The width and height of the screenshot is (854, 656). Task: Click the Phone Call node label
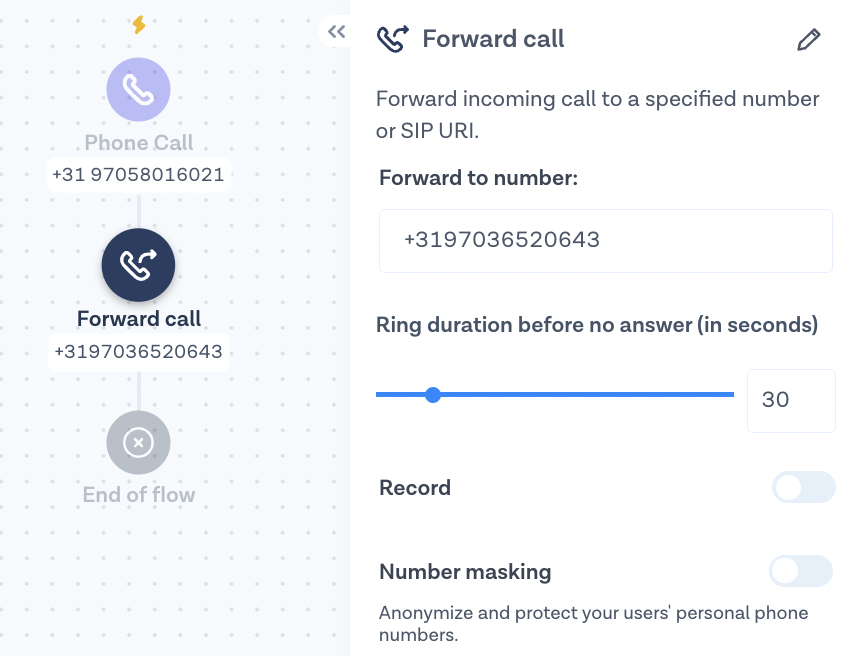coord(138,143)
